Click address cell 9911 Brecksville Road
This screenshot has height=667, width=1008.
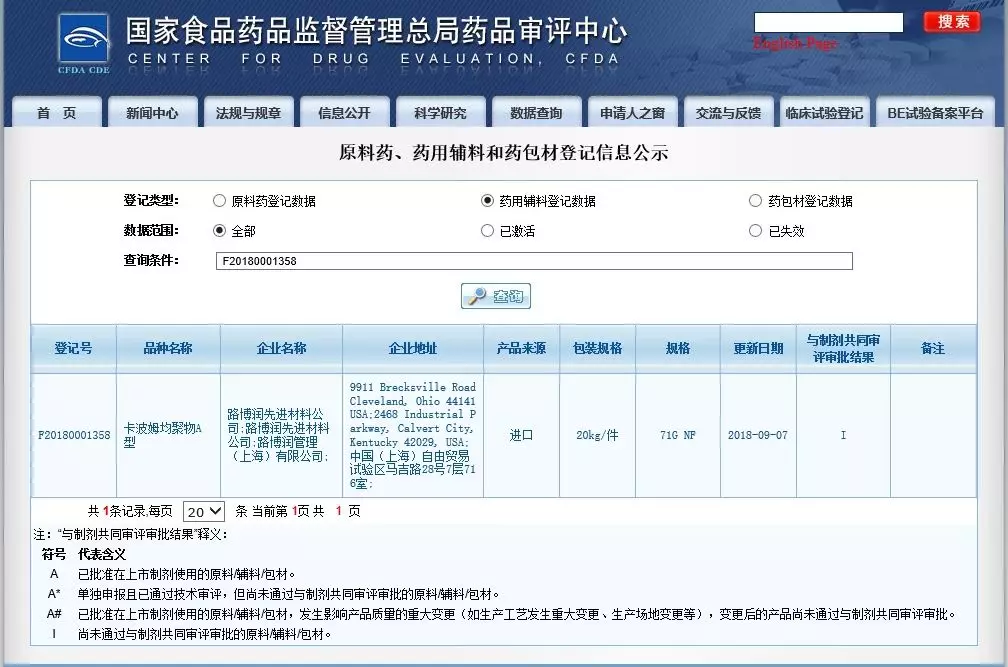(x=413, y=435)
